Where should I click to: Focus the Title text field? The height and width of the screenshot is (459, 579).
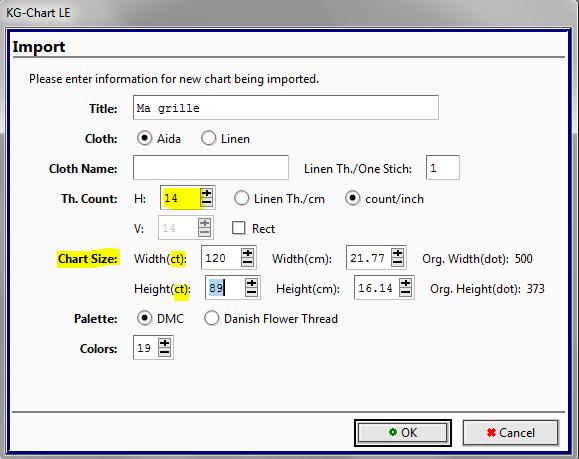286,107
